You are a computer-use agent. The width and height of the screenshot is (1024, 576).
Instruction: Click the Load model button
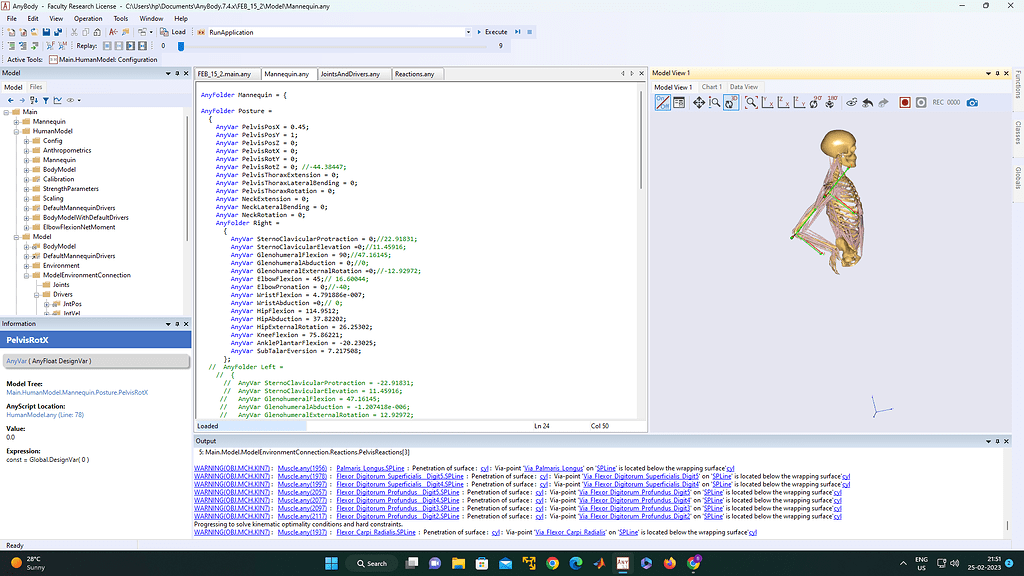[x=173, y=32]
